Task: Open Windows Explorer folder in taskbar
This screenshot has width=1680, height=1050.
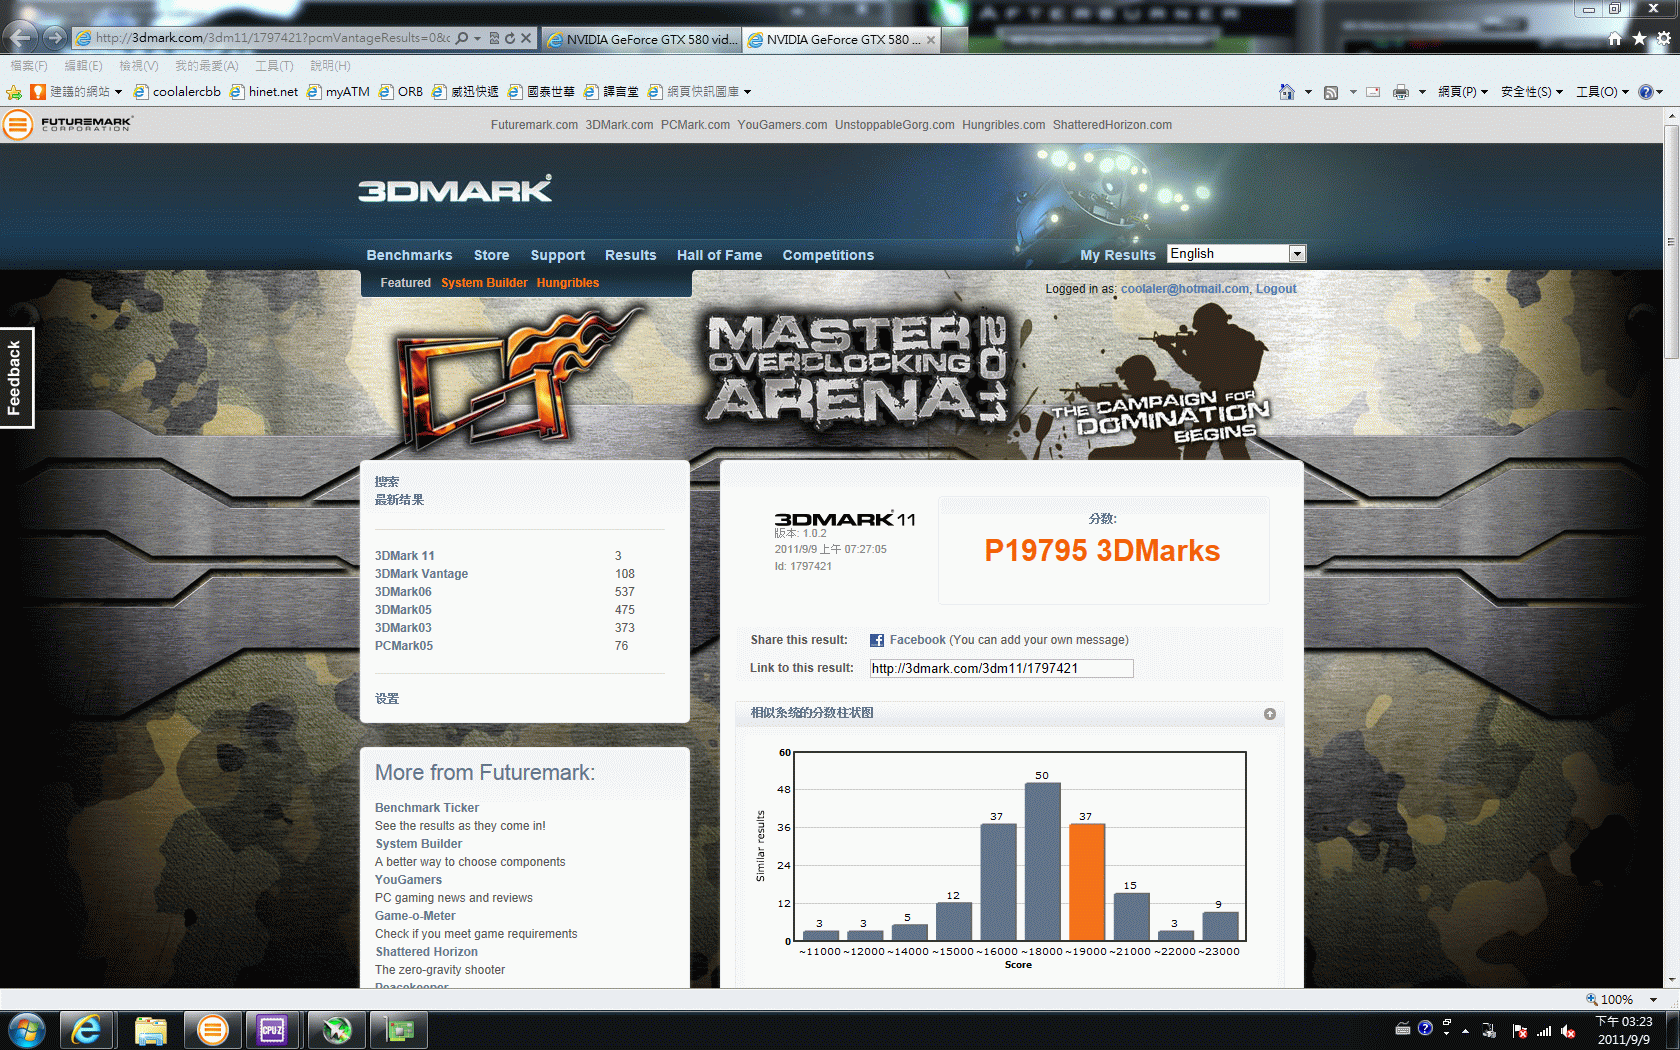Action: point(150,1030)
